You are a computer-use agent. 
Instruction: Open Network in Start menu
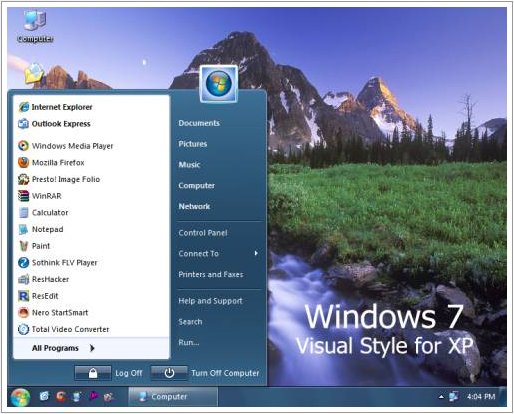point(194,206)
